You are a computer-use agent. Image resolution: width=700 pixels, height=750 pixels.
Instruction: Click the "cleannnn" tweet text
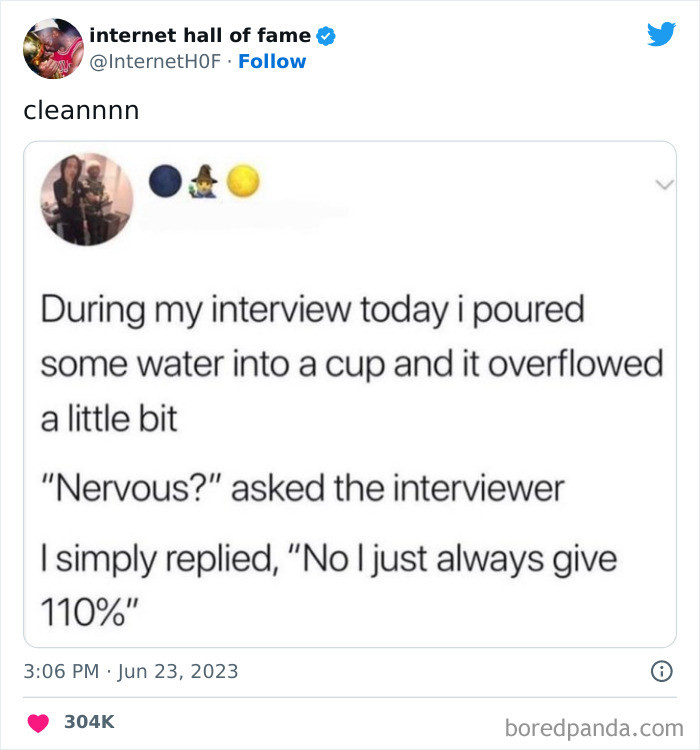[81, 109]
